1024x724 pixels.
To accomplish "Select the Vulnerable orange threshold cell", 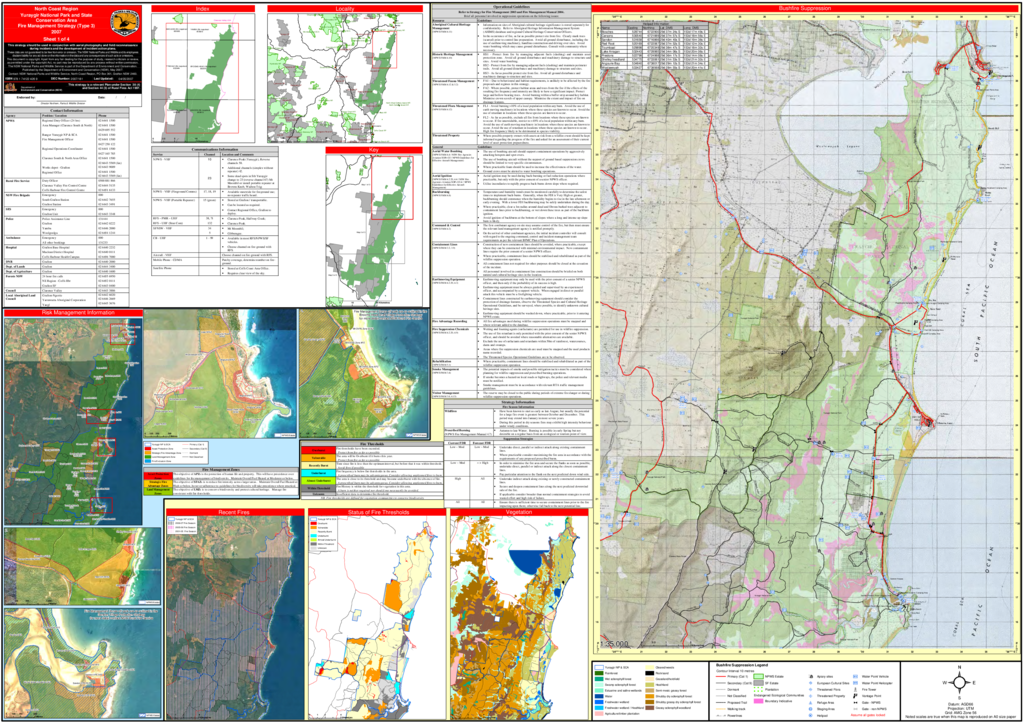I will (x=317, y=458).
